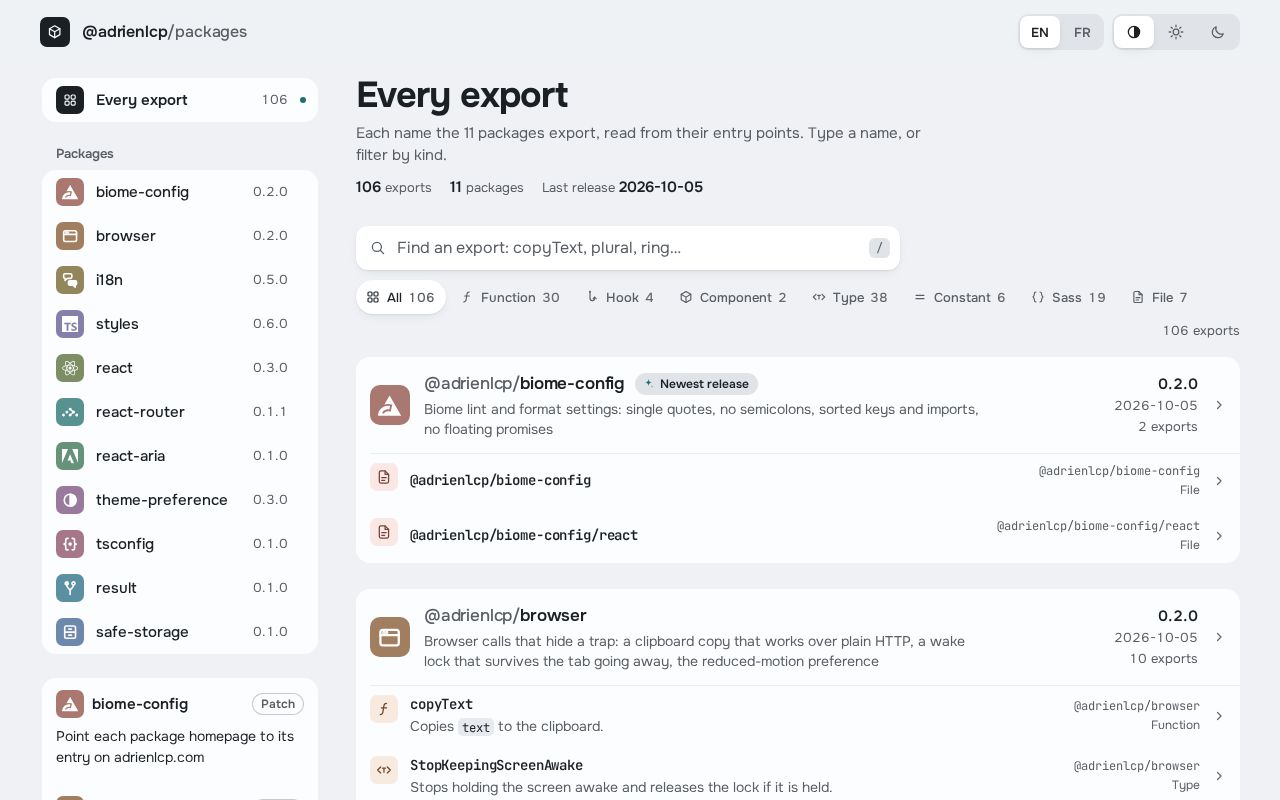Expand the biome-config package card chevron
The image size is (1280, 800).
tap(1219, 405)
